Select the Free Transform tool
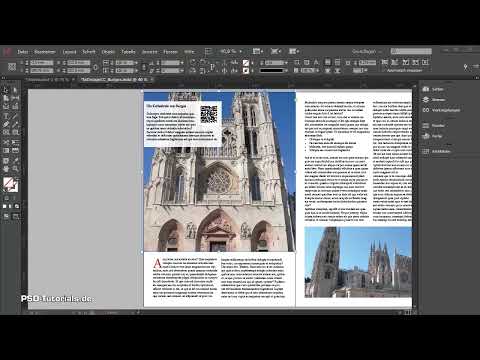 point(15,142)
